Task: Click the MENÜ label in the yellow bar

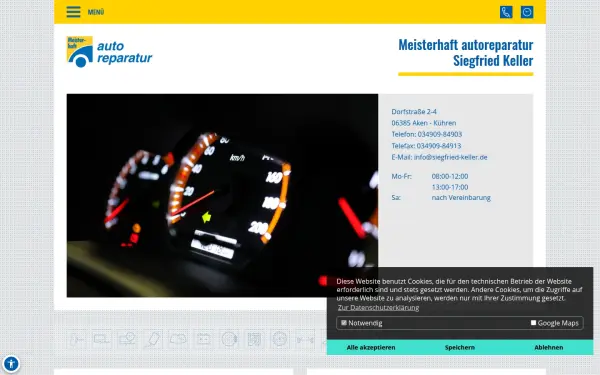Action: point(96,12)
